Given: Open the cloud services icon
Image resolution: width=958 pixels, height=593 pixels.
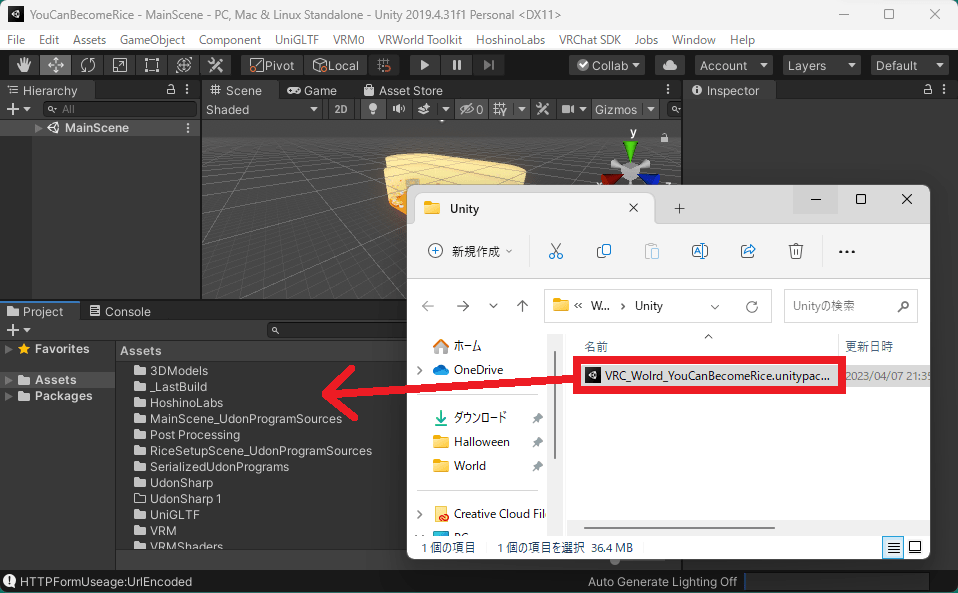Looking at the screenshot, I should coord(669,65).
